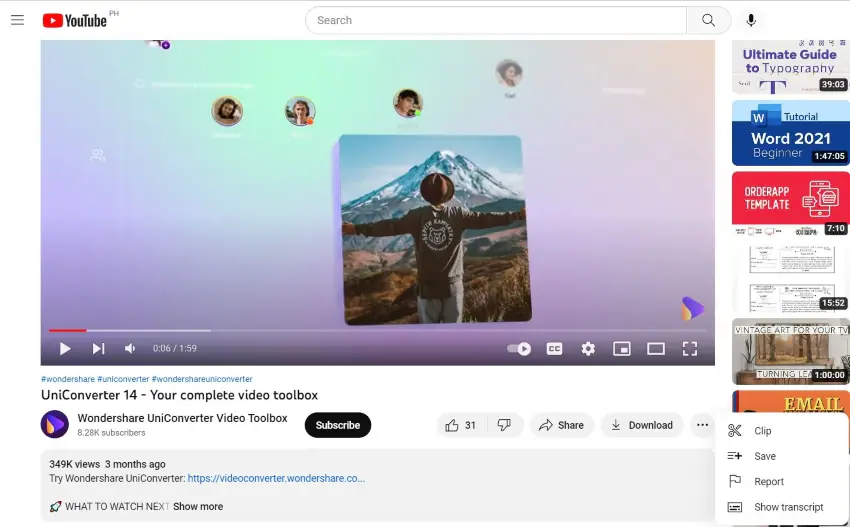Click the magnifier search button
The height and width of the screenshot is (527, 850).
tap(708, 20)
